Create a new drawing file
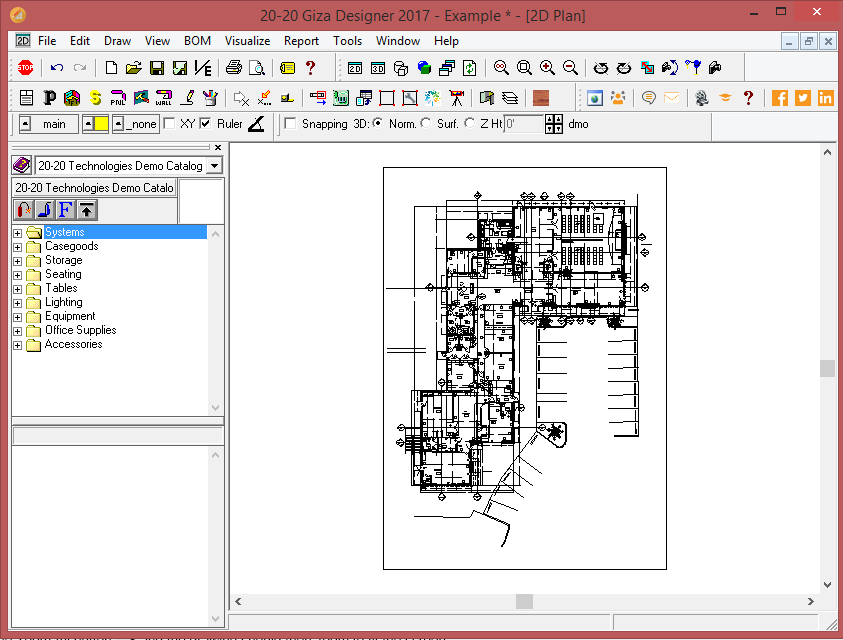The width and height of the screenshot is (843, 640). point(111,68)
